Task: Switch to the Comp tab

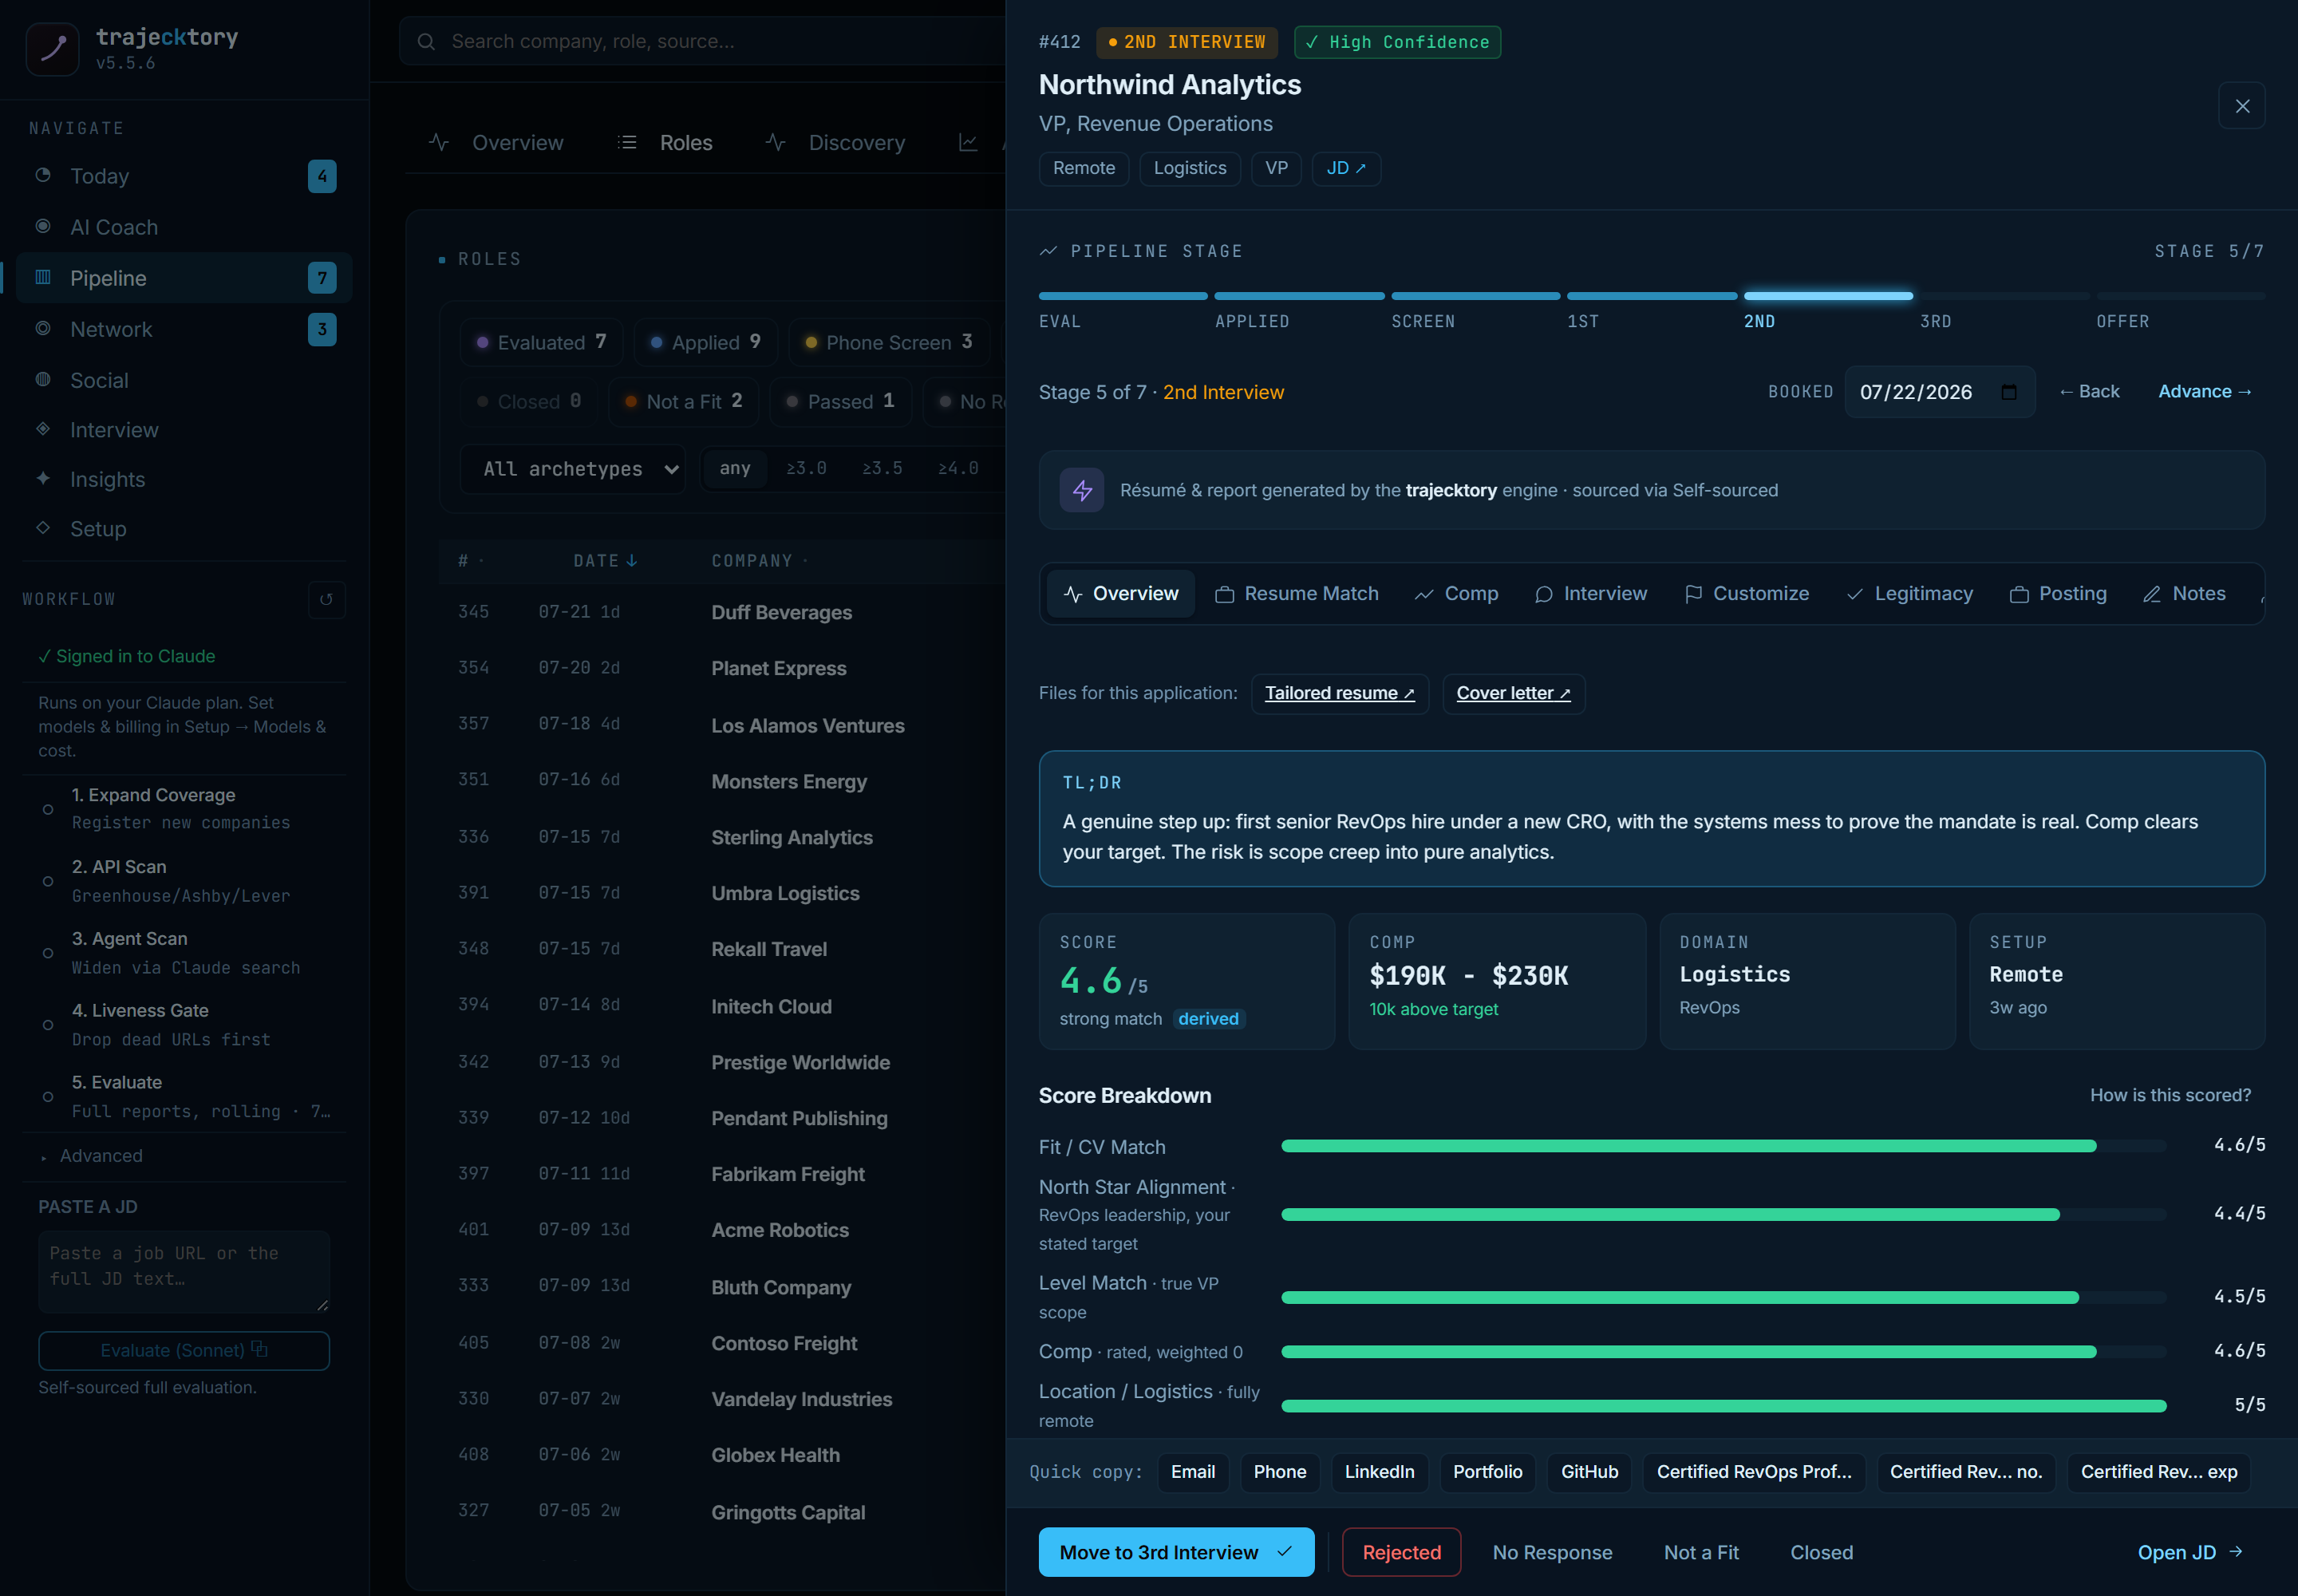Action: (x=1457, y=594)
